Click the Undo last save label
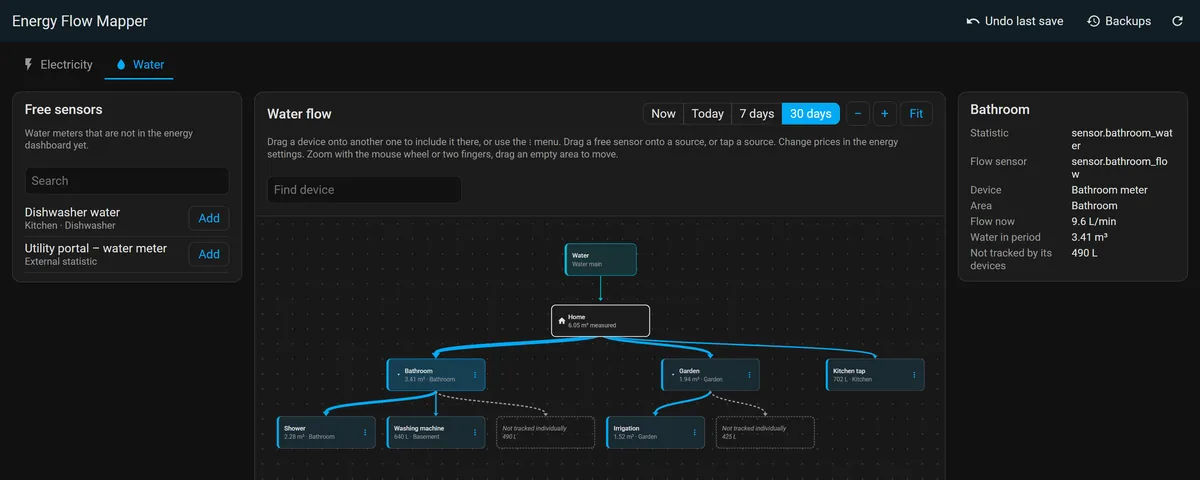 pos(1024,21)
